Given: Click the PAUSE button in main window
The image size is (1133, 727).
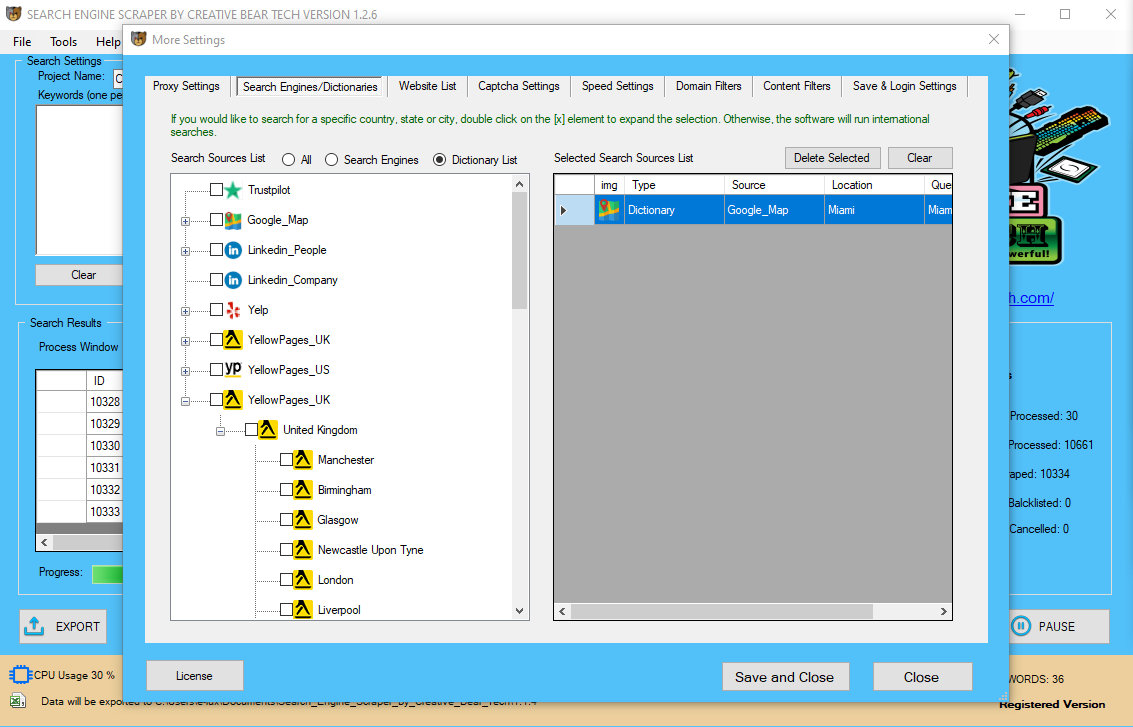Looking at the screenshot, I should pos(1057,627).
